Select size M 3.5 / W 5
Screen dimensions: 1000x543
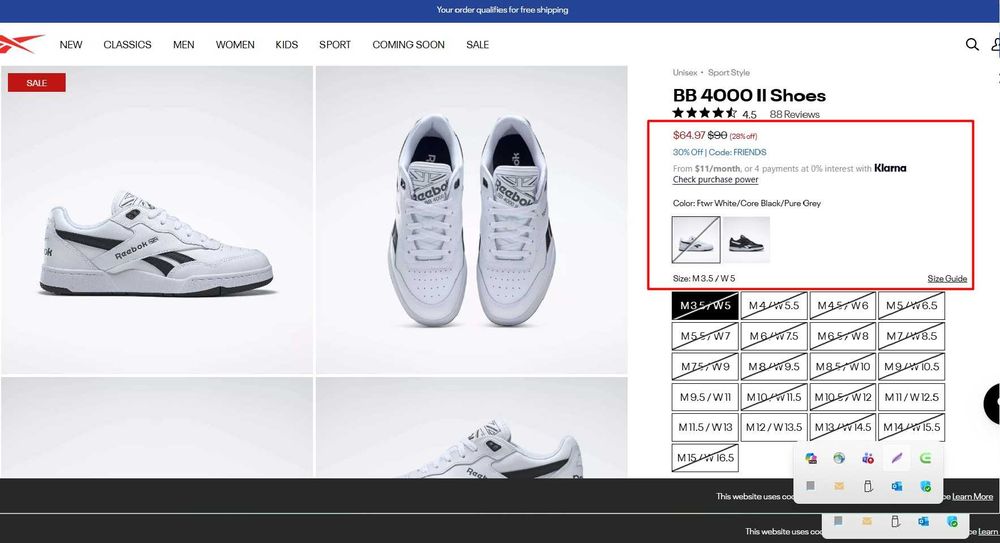pyautogui.click(x=705, y=306)
